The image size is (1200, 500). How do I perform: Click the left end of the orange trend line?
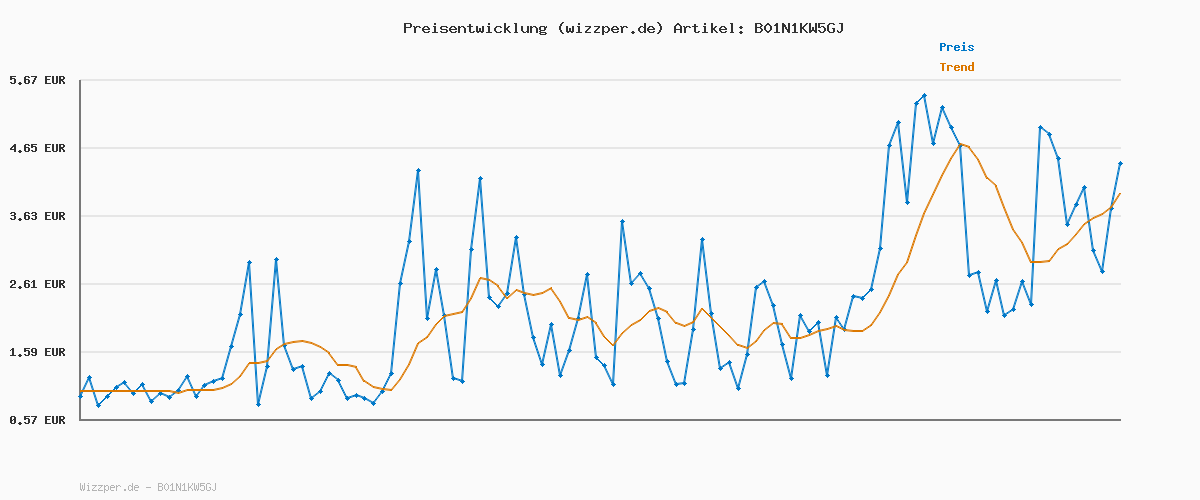[x=81, y=391]
